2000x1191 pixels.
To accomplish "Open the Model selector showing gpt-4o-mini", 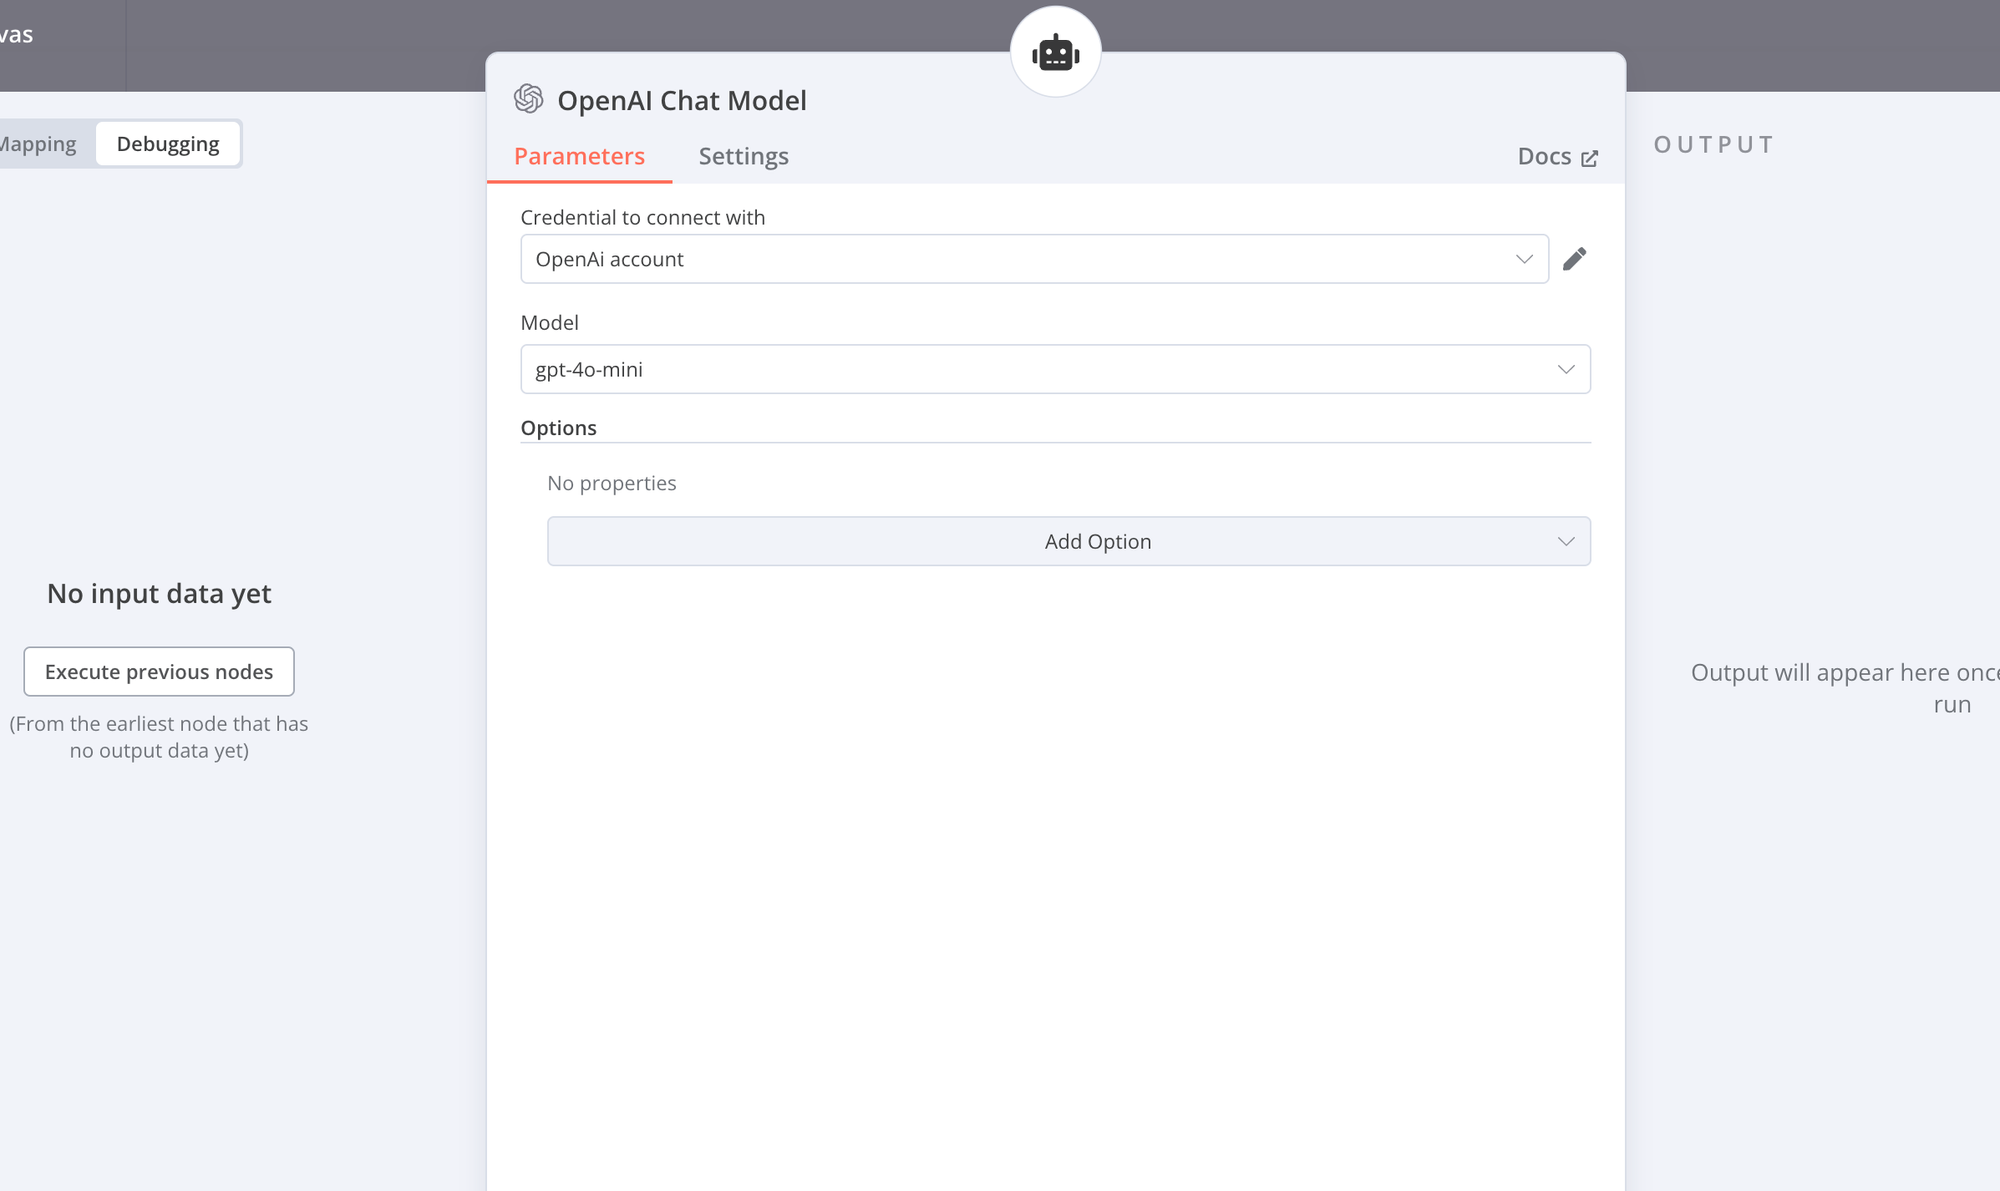I will pos(1055,369).
